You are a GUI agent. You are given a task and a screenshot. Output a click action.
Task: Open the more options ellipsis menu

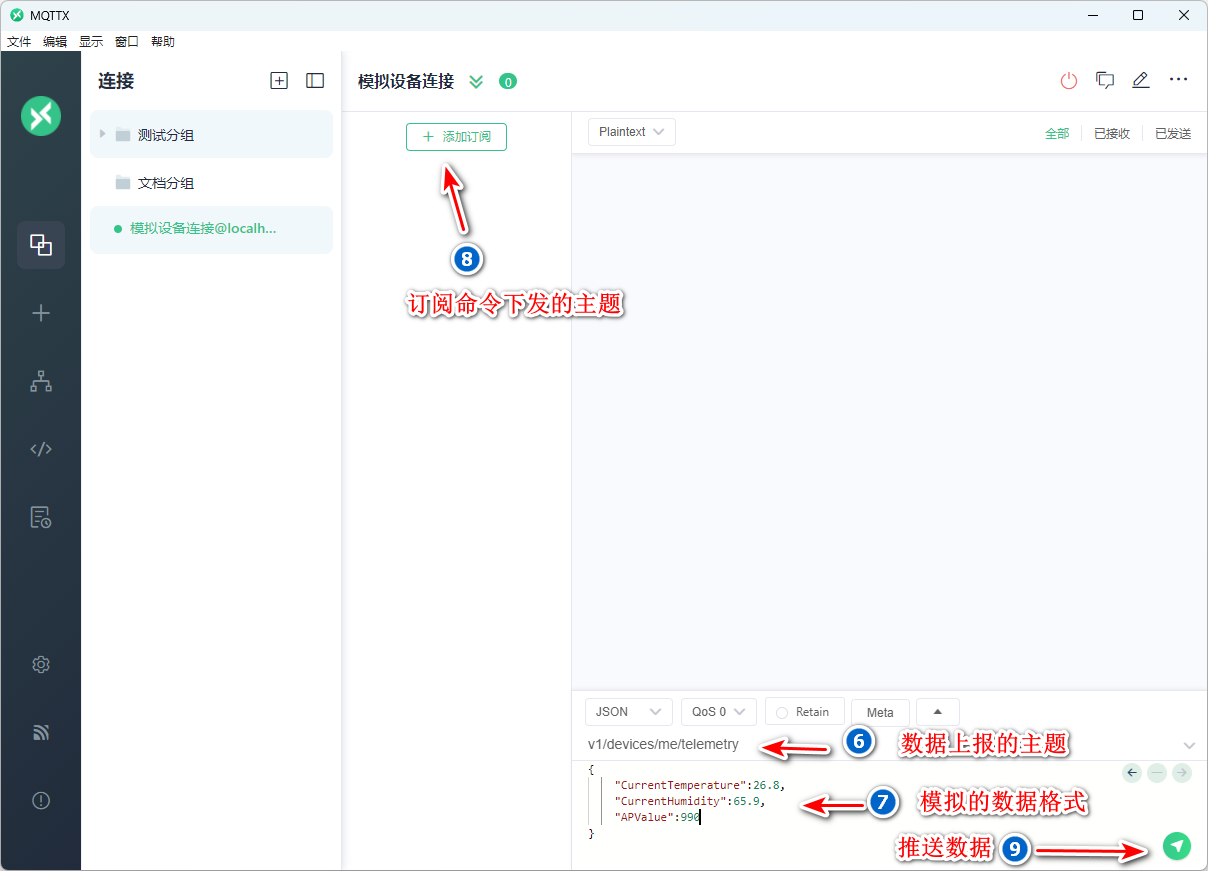pyautogui.click(x=1178, y=80)
